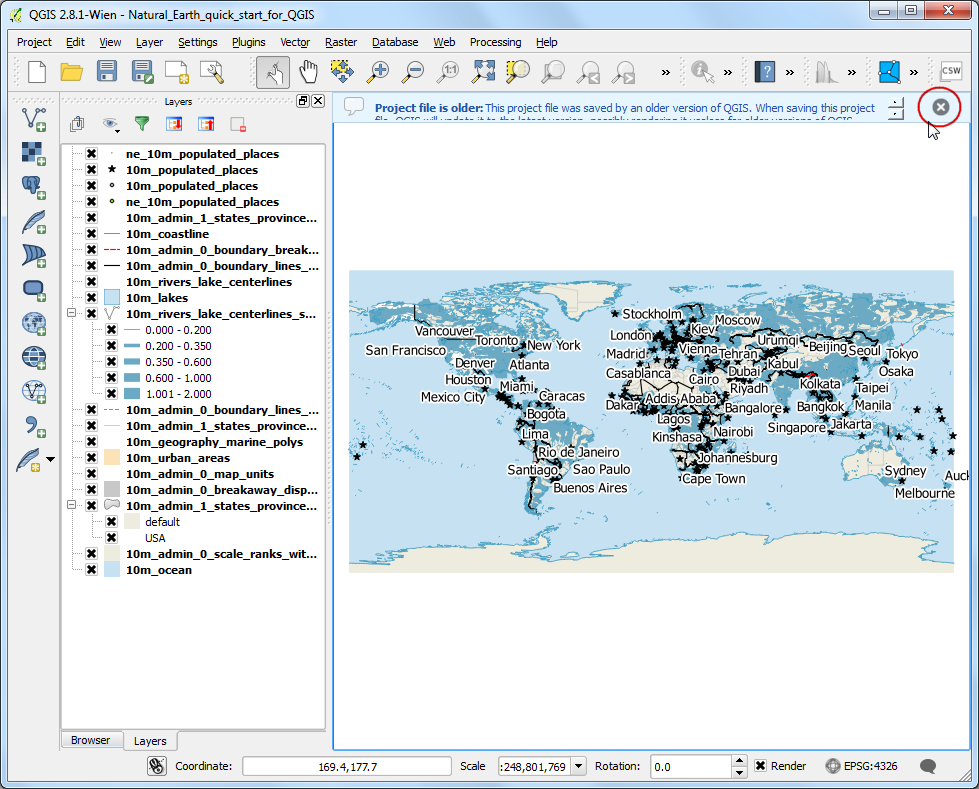Save the project with the floppy disk icon
Screen dimensions: 979x789
[x=107, y=71]
